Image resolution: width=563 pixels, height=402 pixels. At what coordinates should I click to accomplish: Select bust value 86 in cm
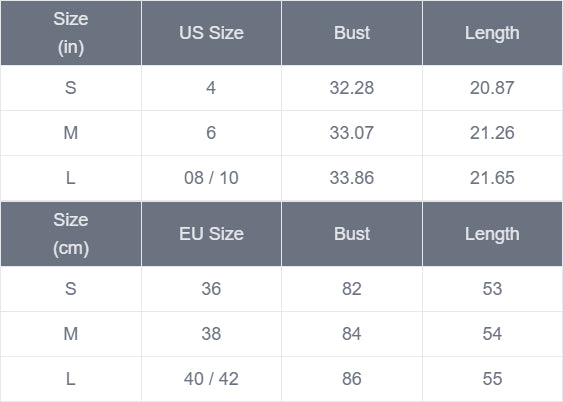[x=352, y=379]
